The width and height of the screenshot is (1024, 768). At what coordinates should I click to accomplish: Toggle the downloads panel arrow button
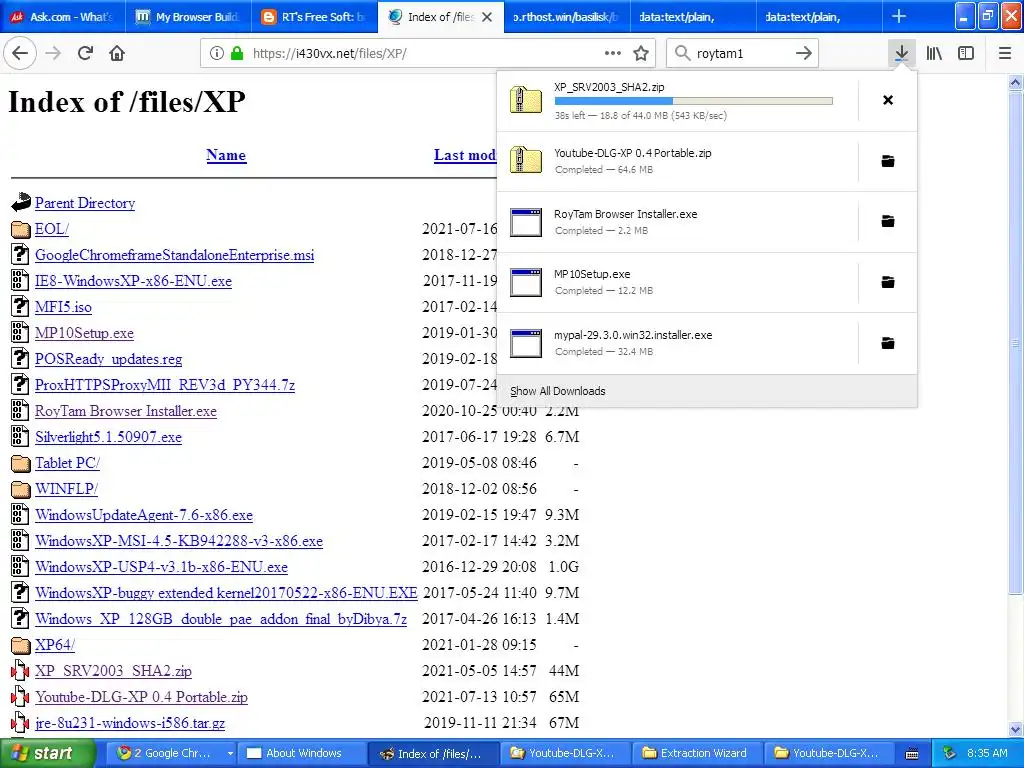click(x=901, y=53)
